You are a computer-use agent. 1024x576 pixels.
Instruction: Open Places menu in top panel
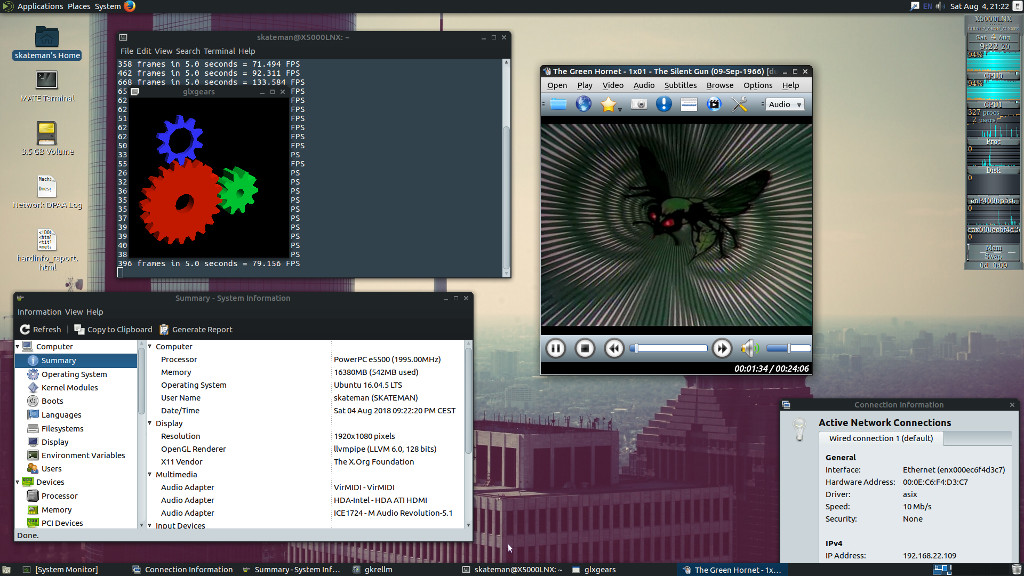(x=78, y=6)
